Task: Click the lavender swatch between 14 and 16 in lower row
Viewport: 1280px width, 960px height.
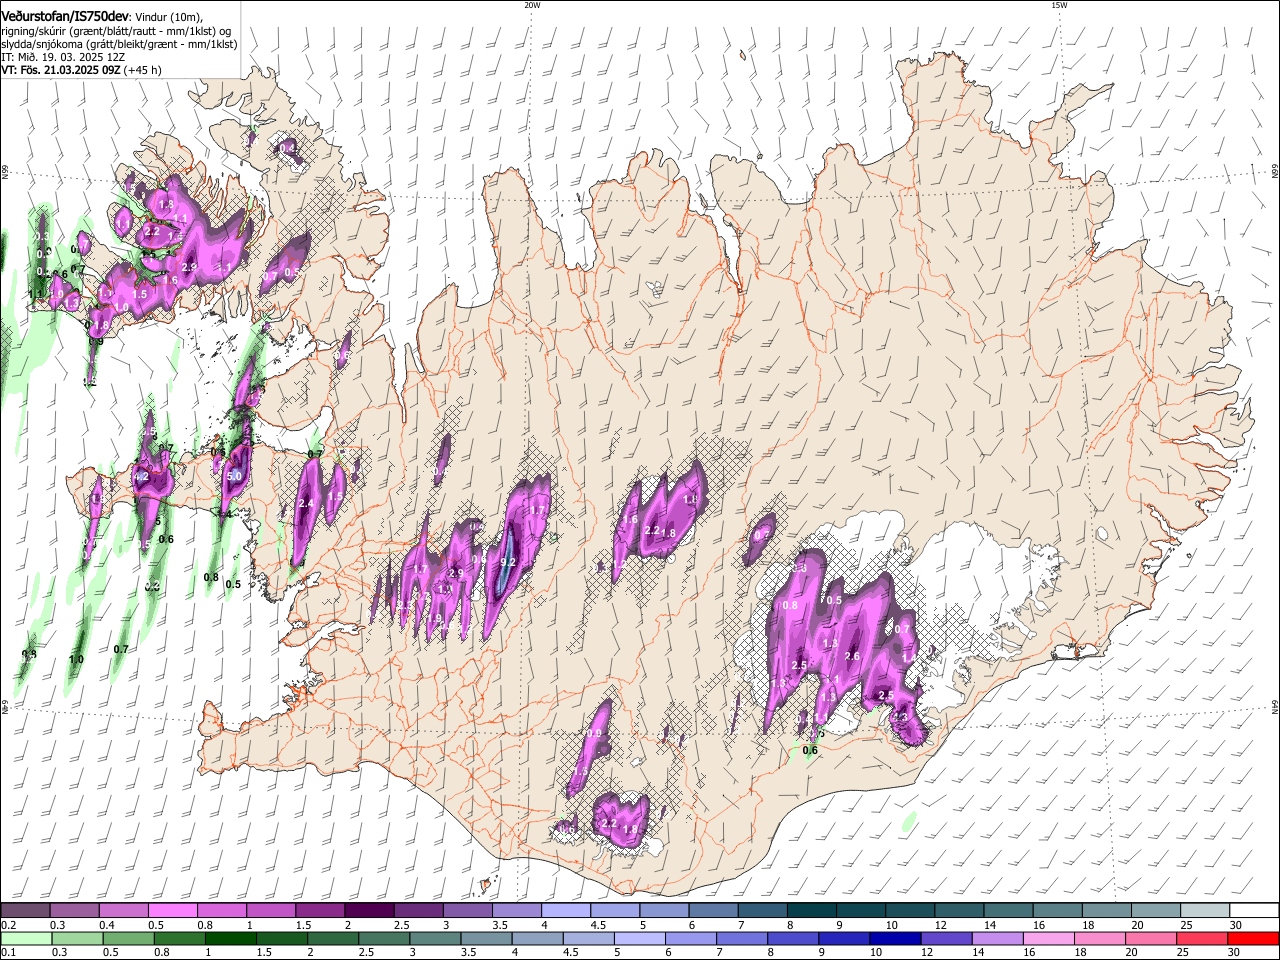Action: [997, 939]
